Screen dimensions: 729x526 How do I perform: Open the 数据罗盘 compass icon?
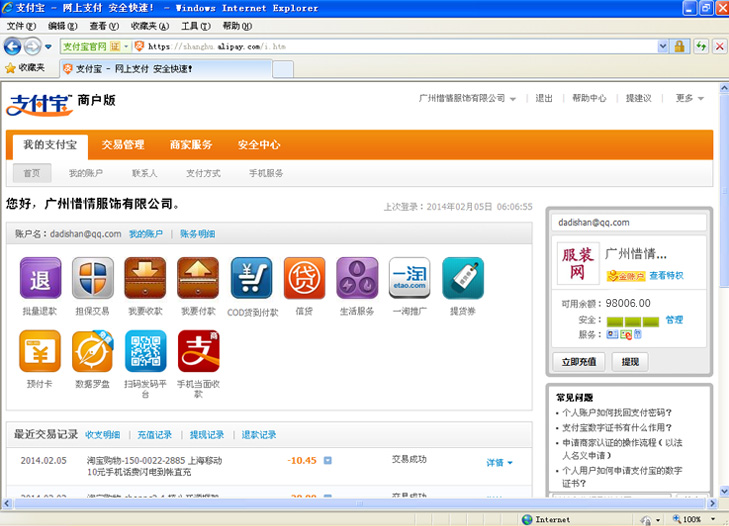(93, 351)
